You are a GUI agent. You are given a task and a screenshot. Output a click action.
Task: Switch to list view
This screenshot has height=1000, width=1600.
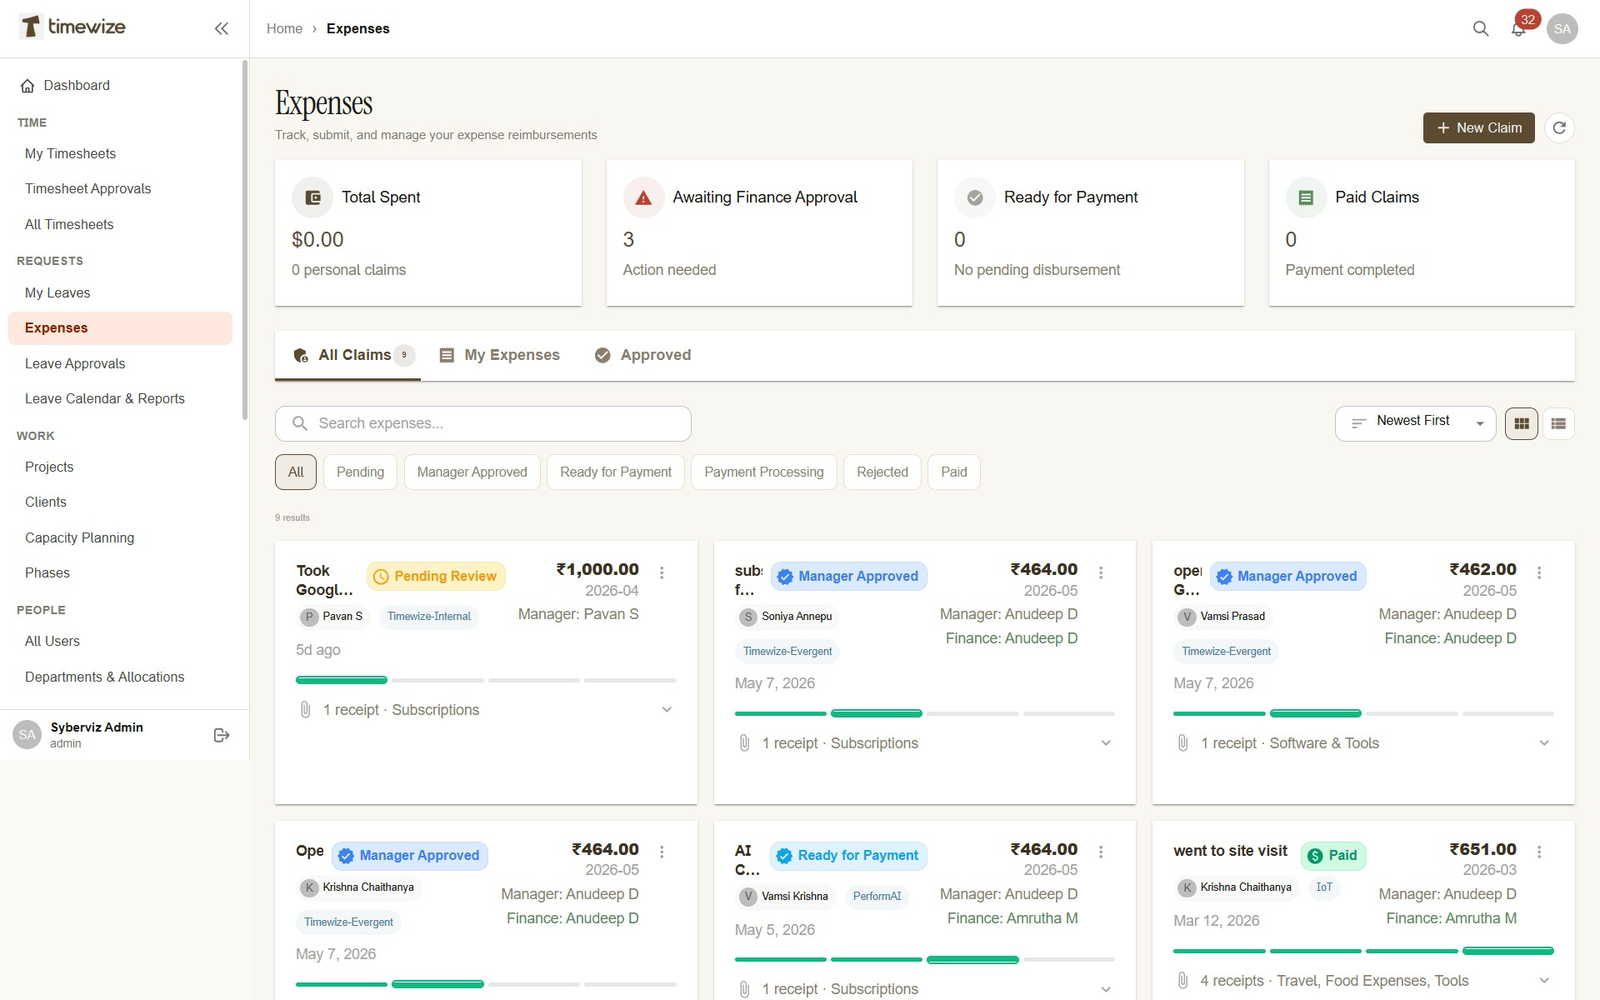click(x=1558, y=424)
